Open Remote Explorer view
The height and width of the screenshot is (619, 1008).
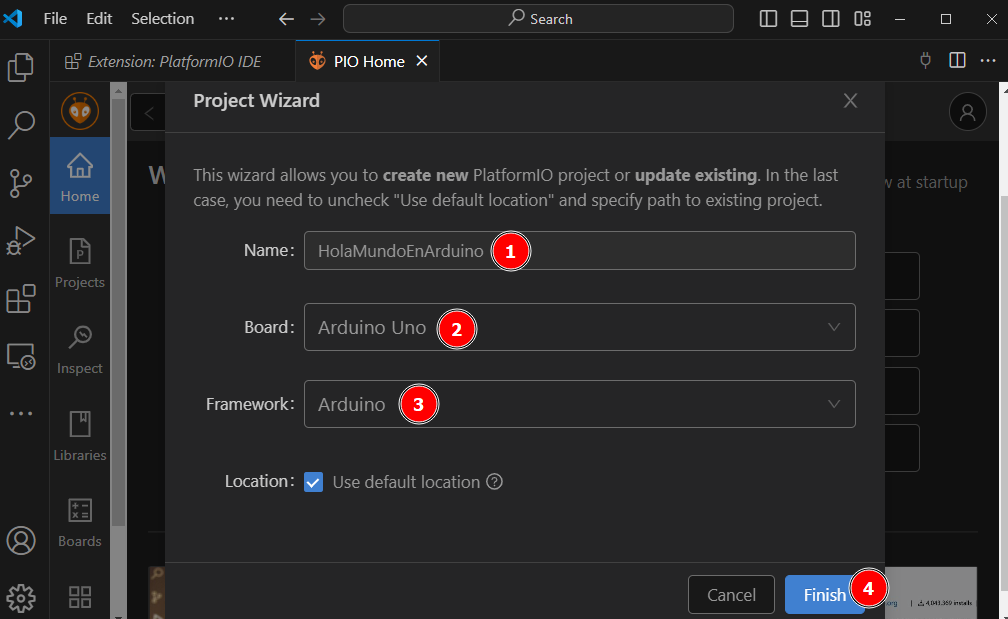tap(21, 356)
